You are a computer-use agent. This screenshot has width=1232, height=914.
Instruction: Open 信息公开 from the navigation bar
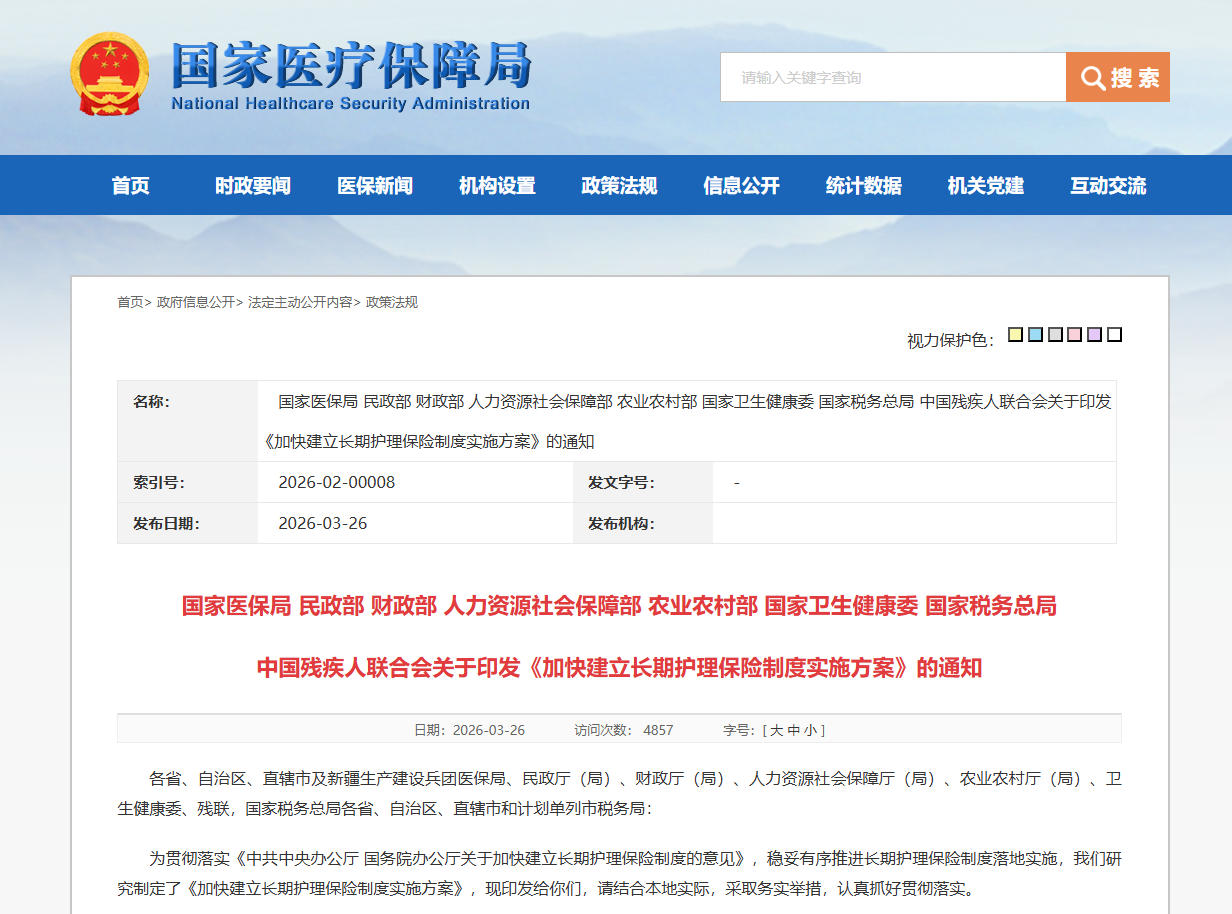[x=741, y=185]
